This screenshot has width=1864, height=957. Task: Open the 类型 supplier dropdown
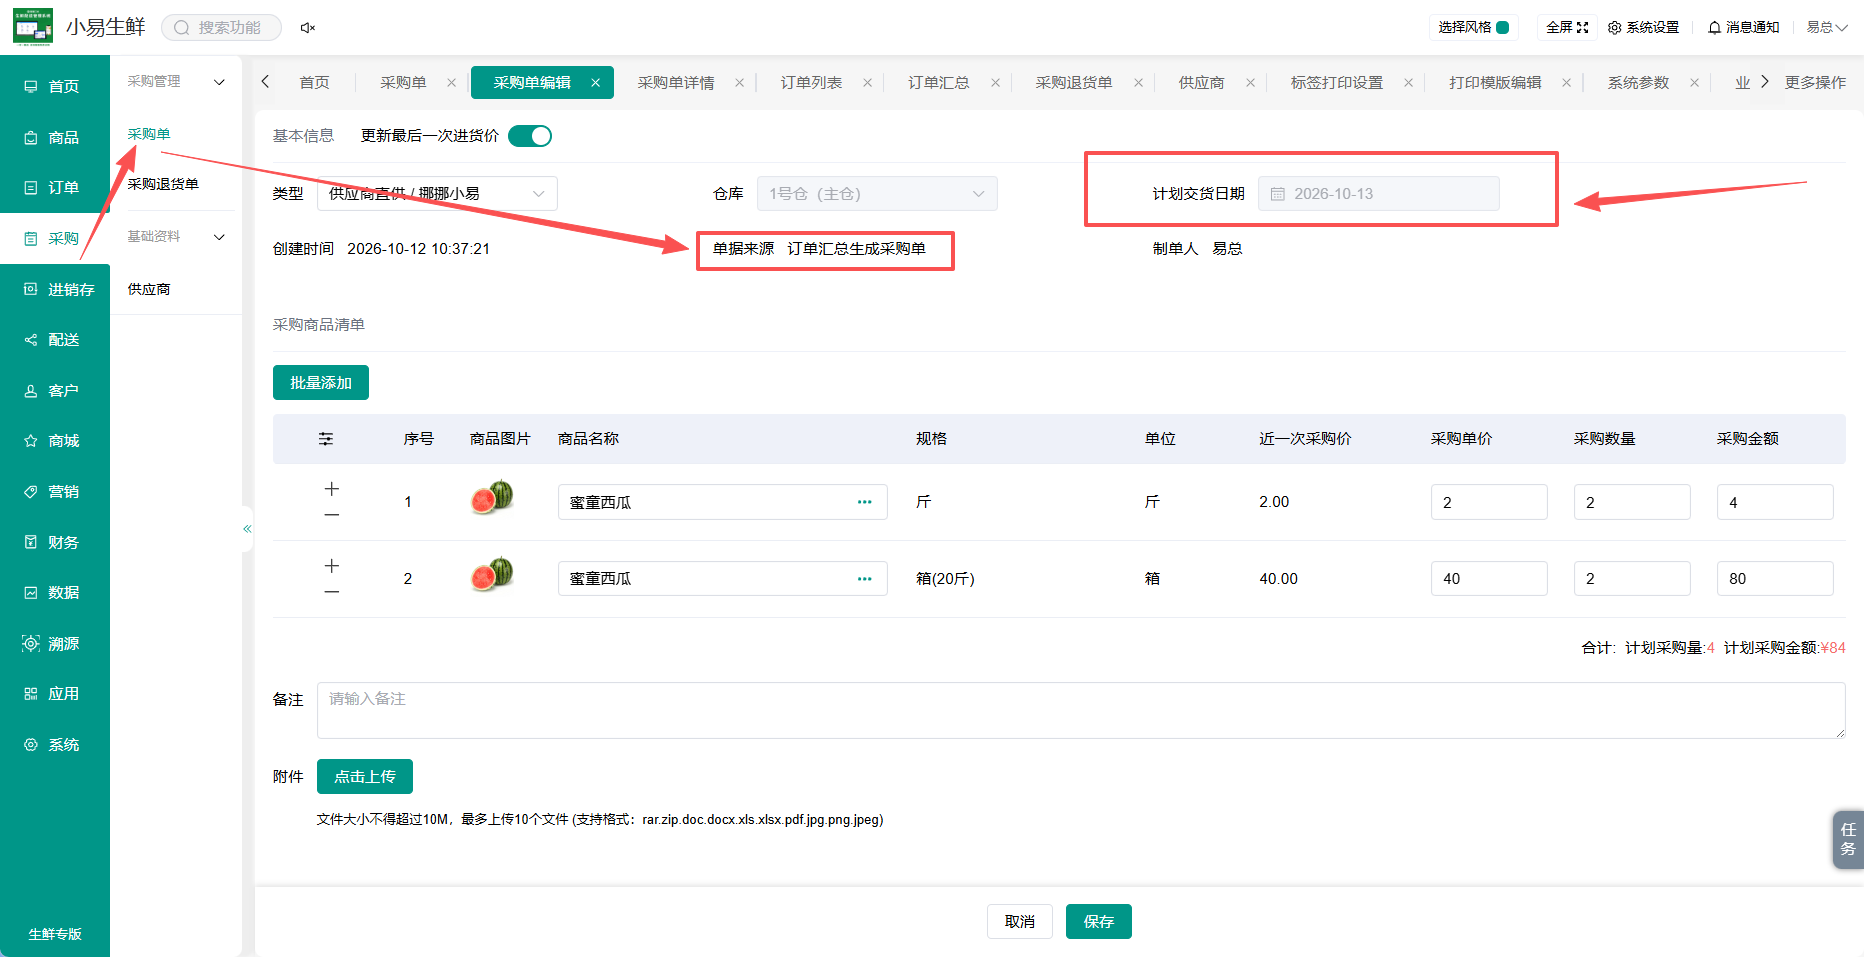click(437, 194)
